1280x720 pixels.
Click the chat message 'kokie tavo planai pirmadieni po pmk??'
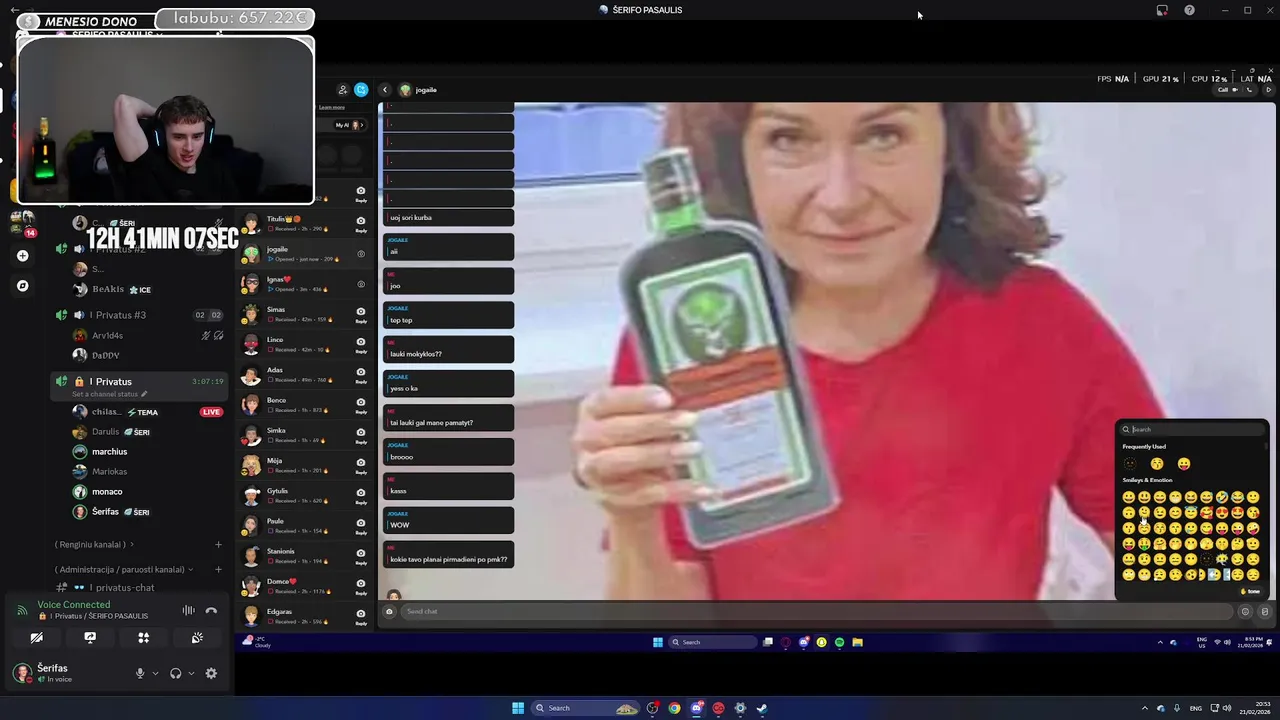(448, 555)
